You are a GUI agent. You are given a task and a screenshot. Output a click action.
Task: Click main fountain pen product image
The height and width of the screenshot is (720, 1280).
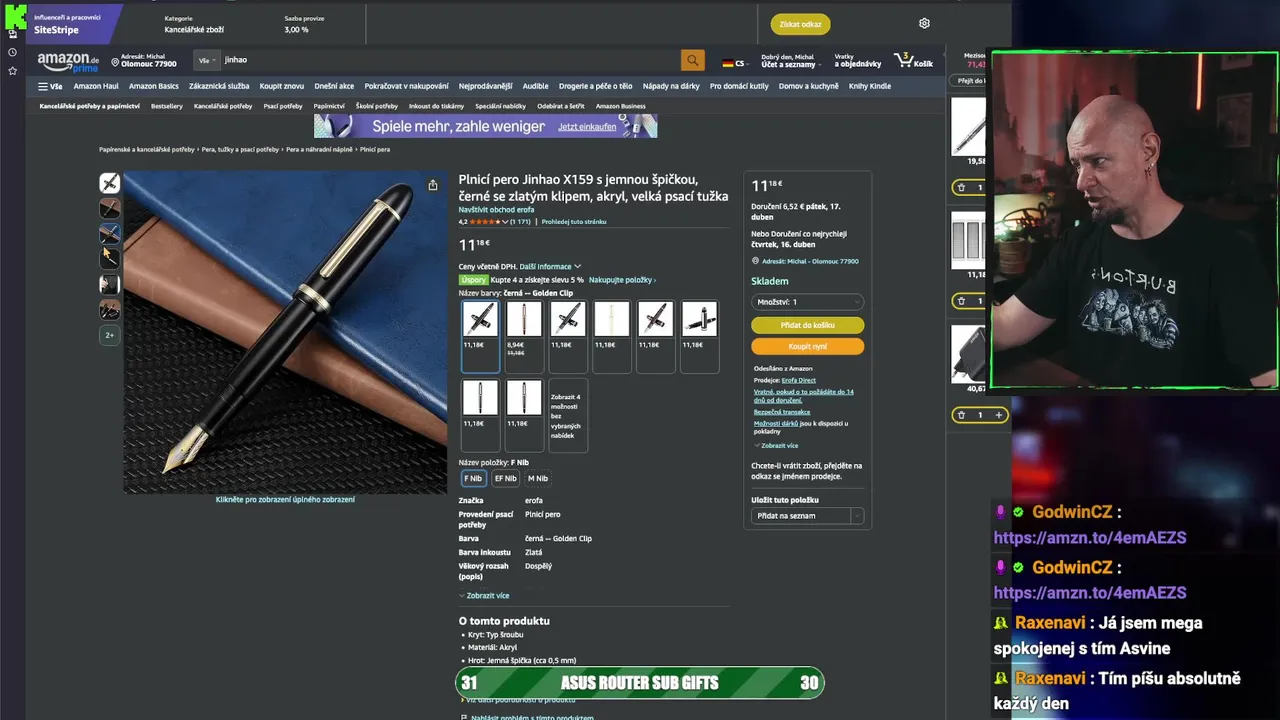point(285,332)
